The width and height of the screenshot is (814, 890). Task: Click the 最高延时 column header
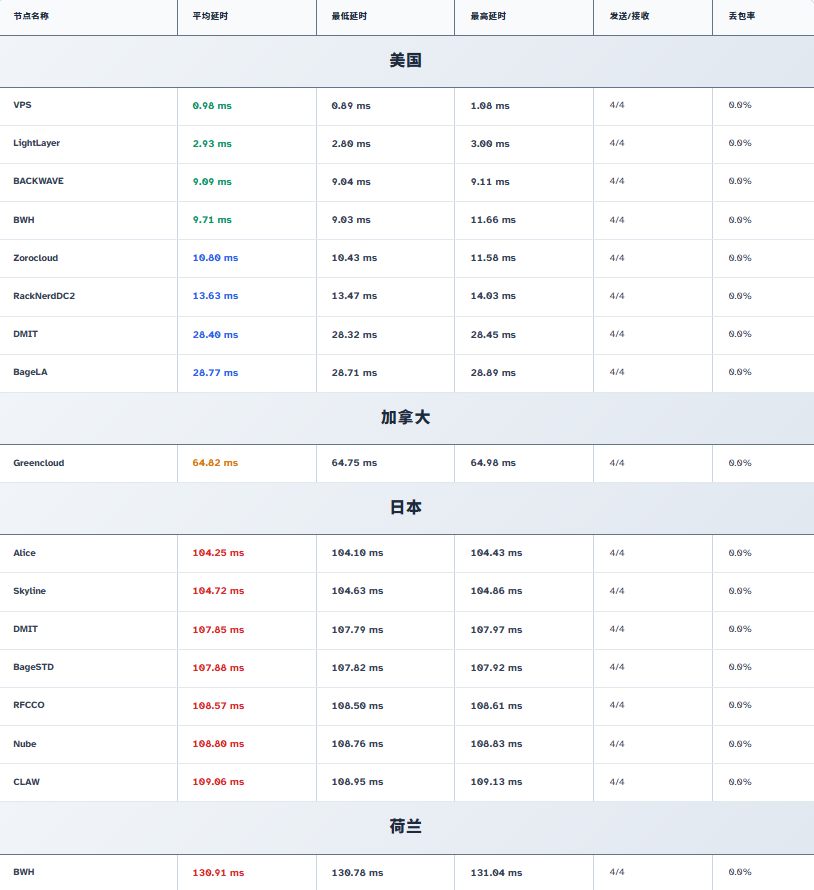pyautogui.click(x=488, y=16)
